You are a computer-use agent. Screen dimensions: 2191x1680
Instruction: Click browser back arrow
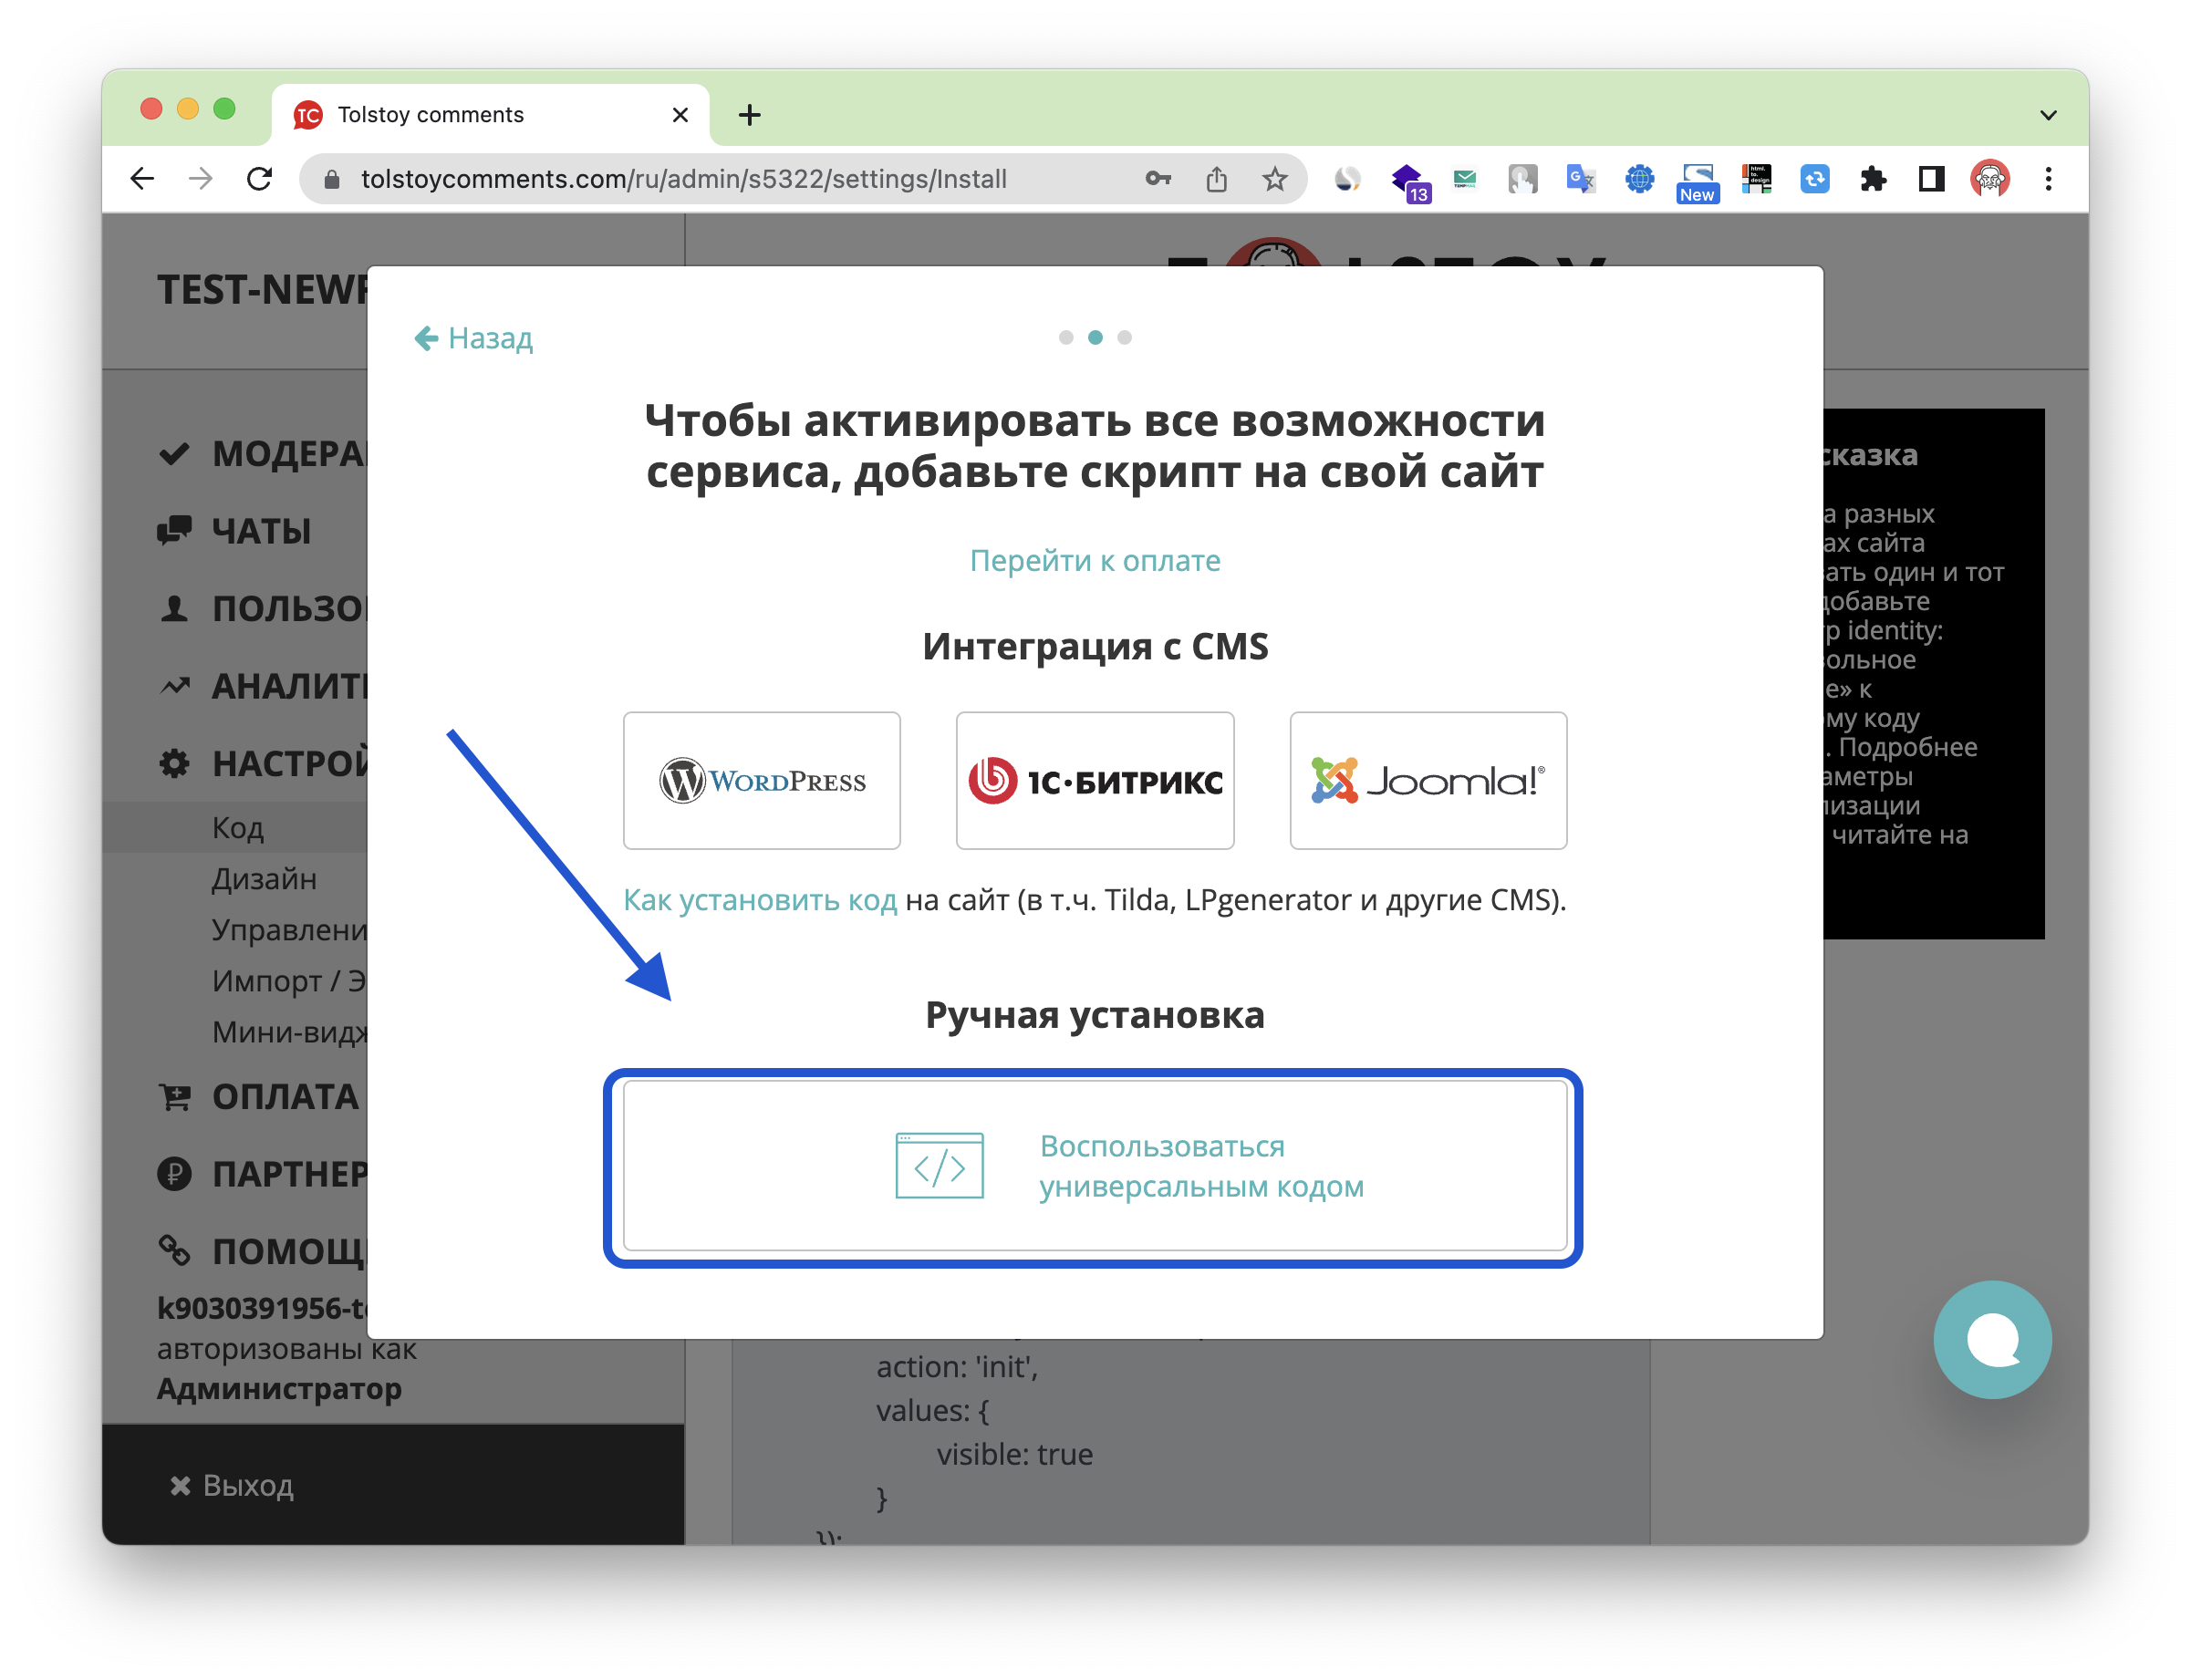pos(143,179)
